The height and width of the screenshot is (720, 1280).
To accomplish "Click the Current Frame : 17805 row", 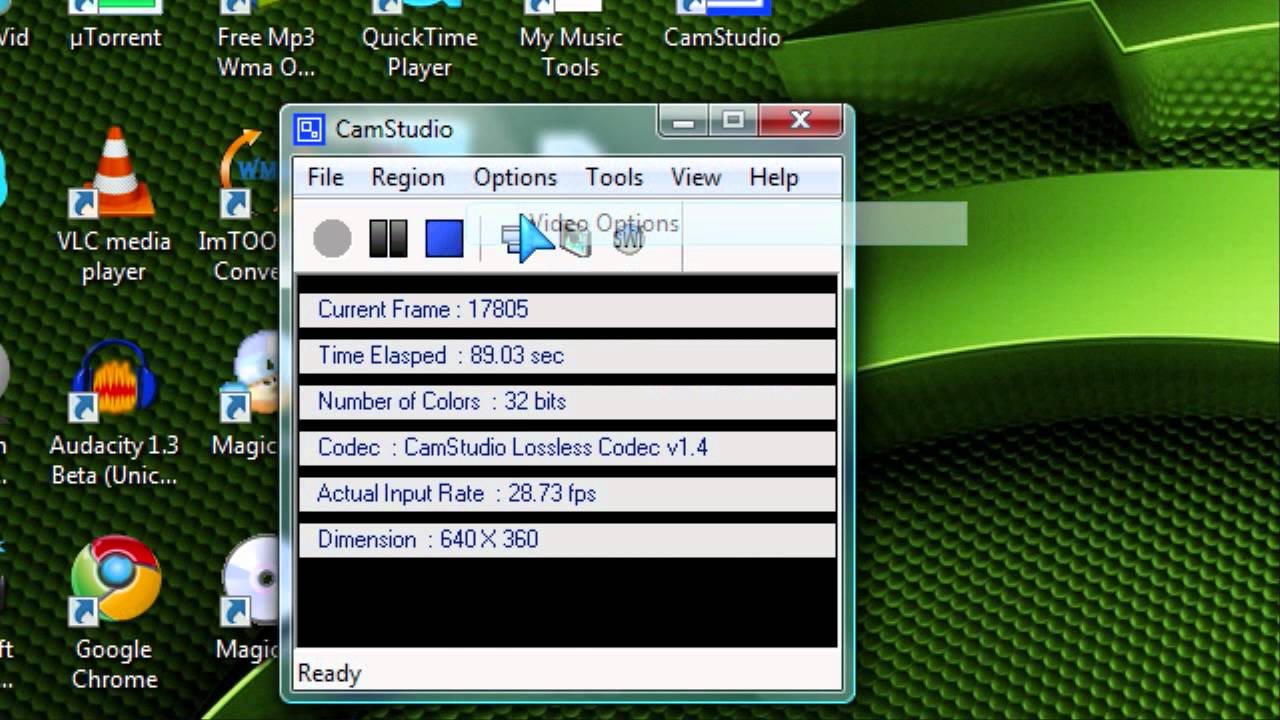I will click(x=567, y=309).
